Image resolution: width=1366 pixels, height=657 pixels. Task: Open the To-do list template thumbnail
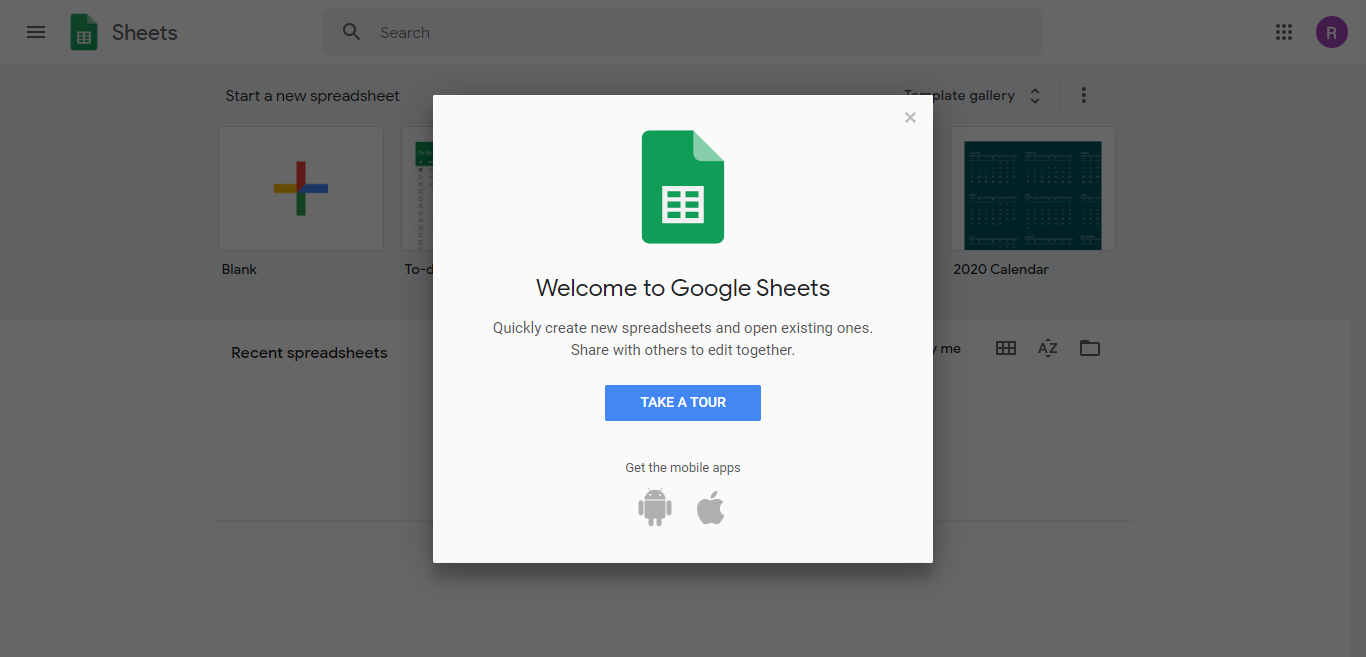(x=417, y=188)
